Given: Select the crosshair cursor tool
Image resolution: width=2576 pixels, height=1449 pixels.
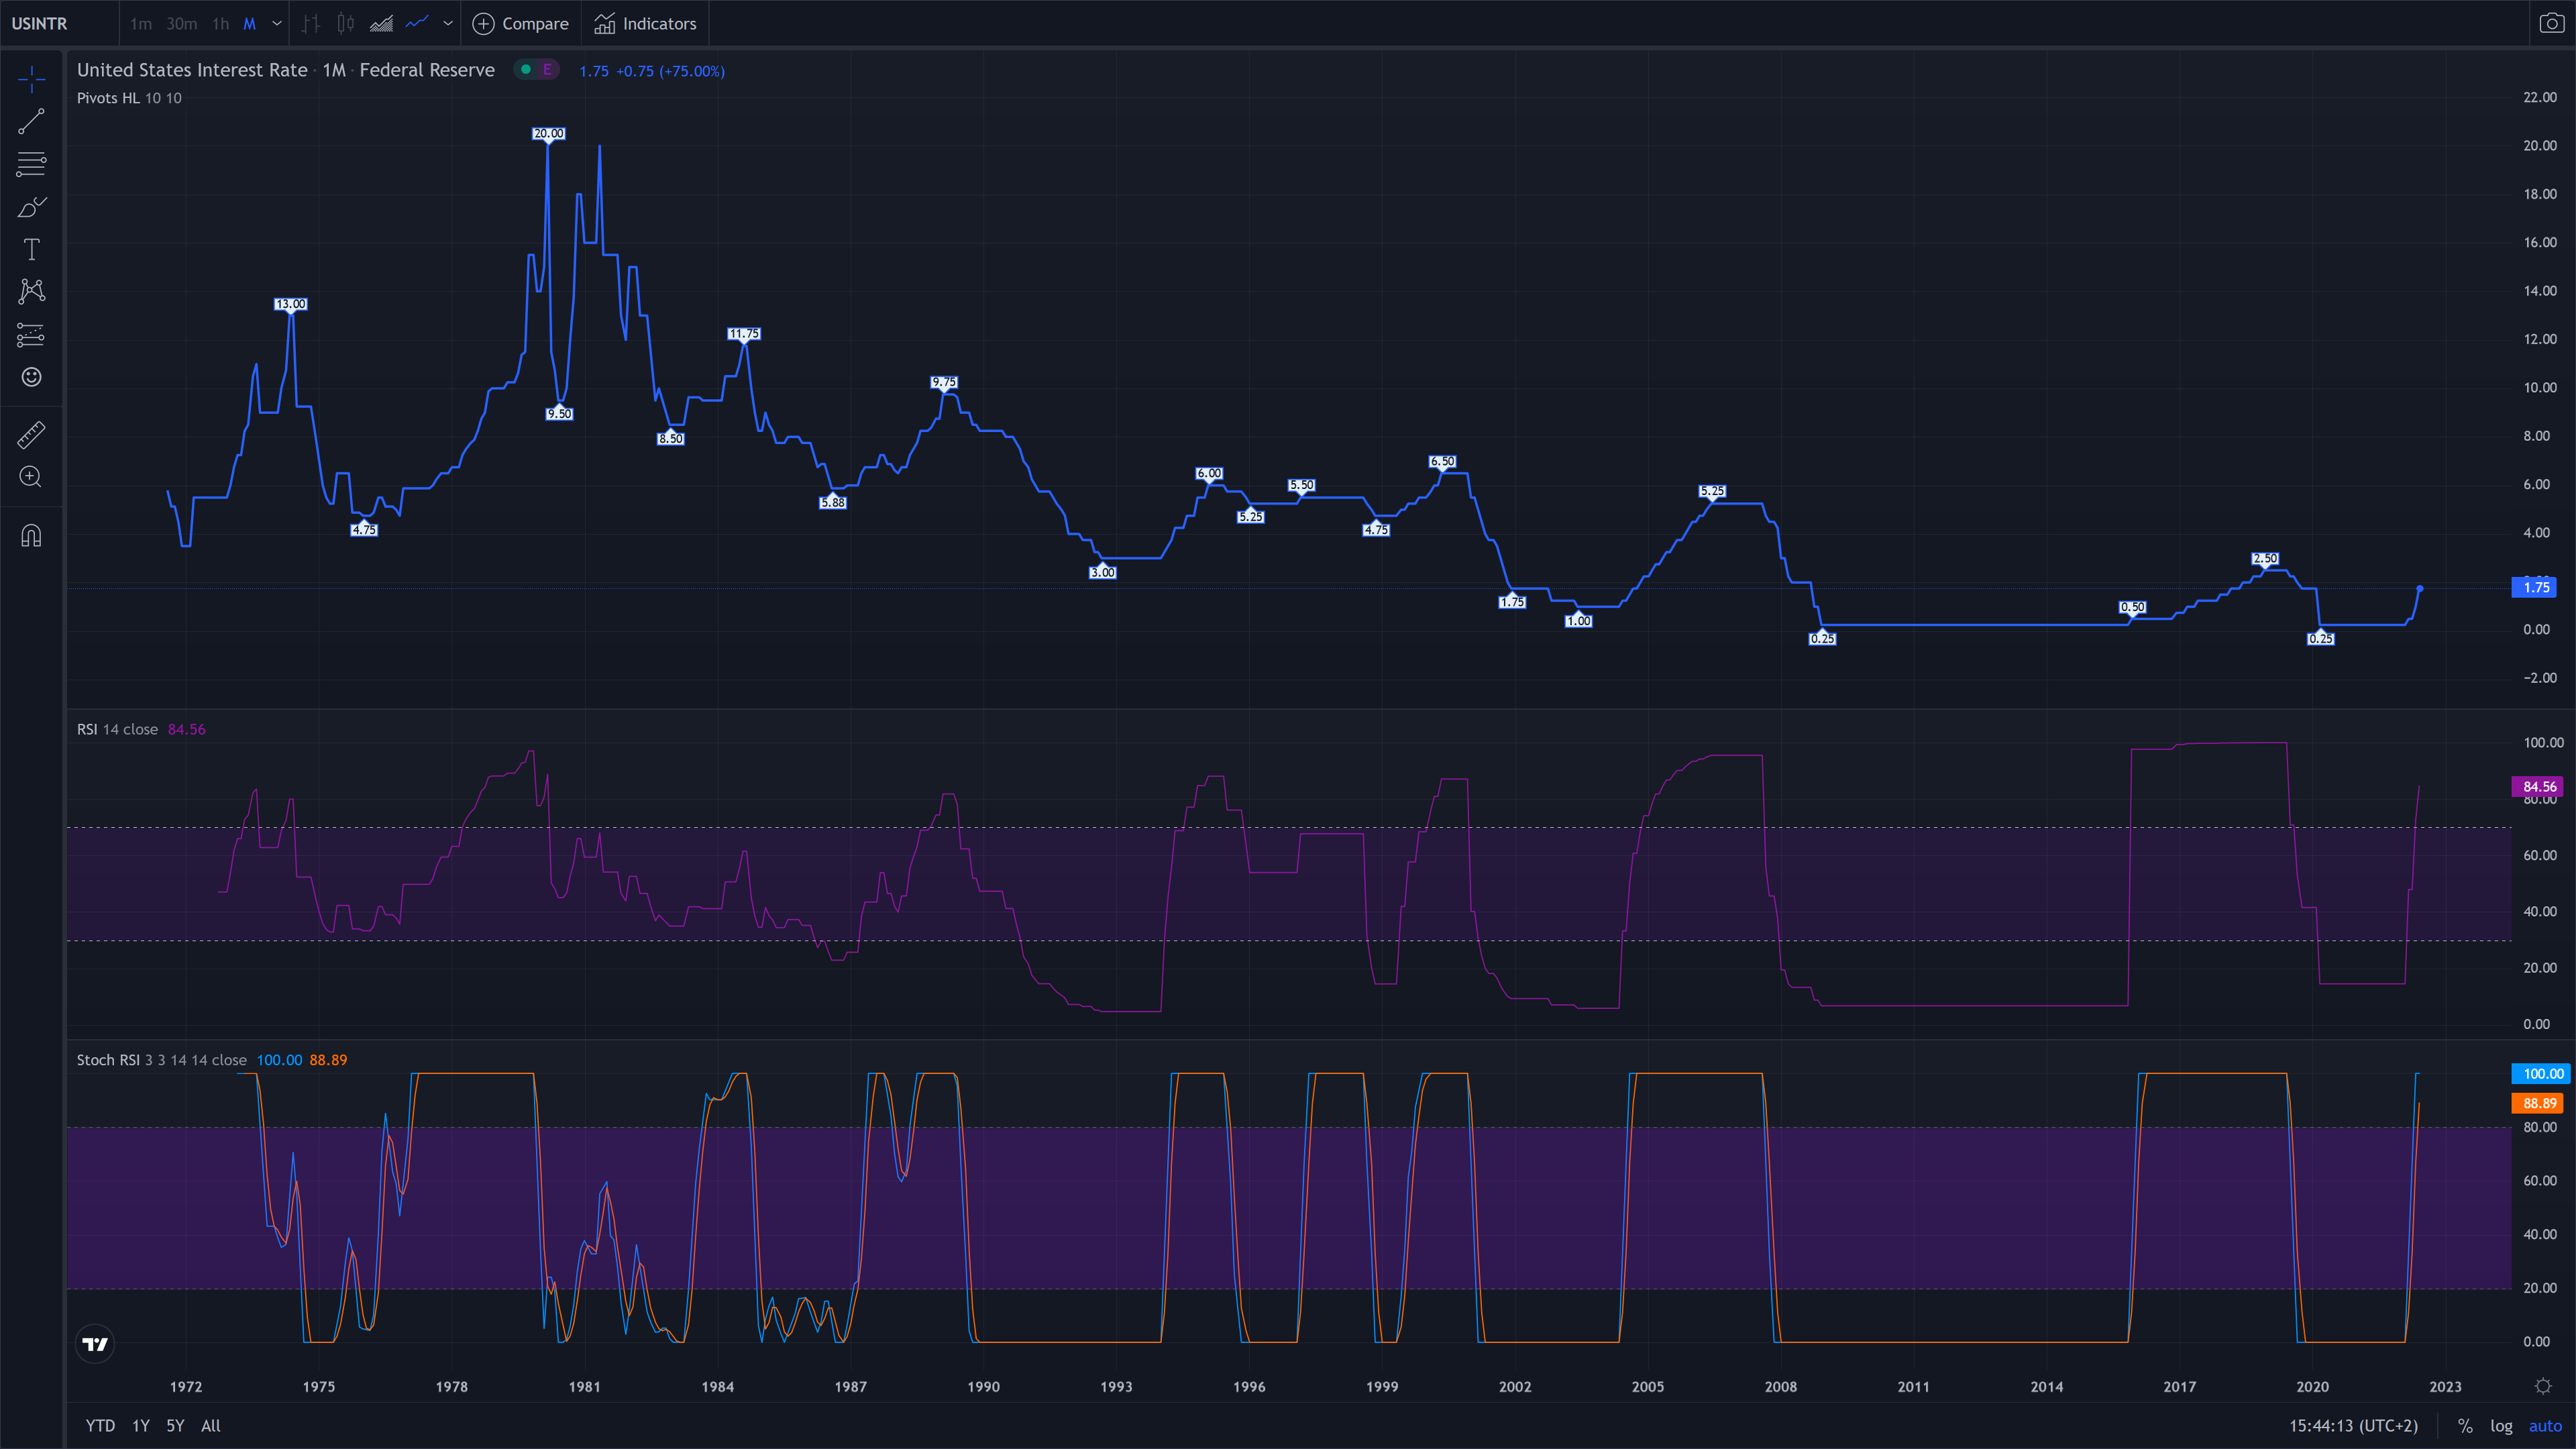Looking at the screenshot, I should click(31, 79).
